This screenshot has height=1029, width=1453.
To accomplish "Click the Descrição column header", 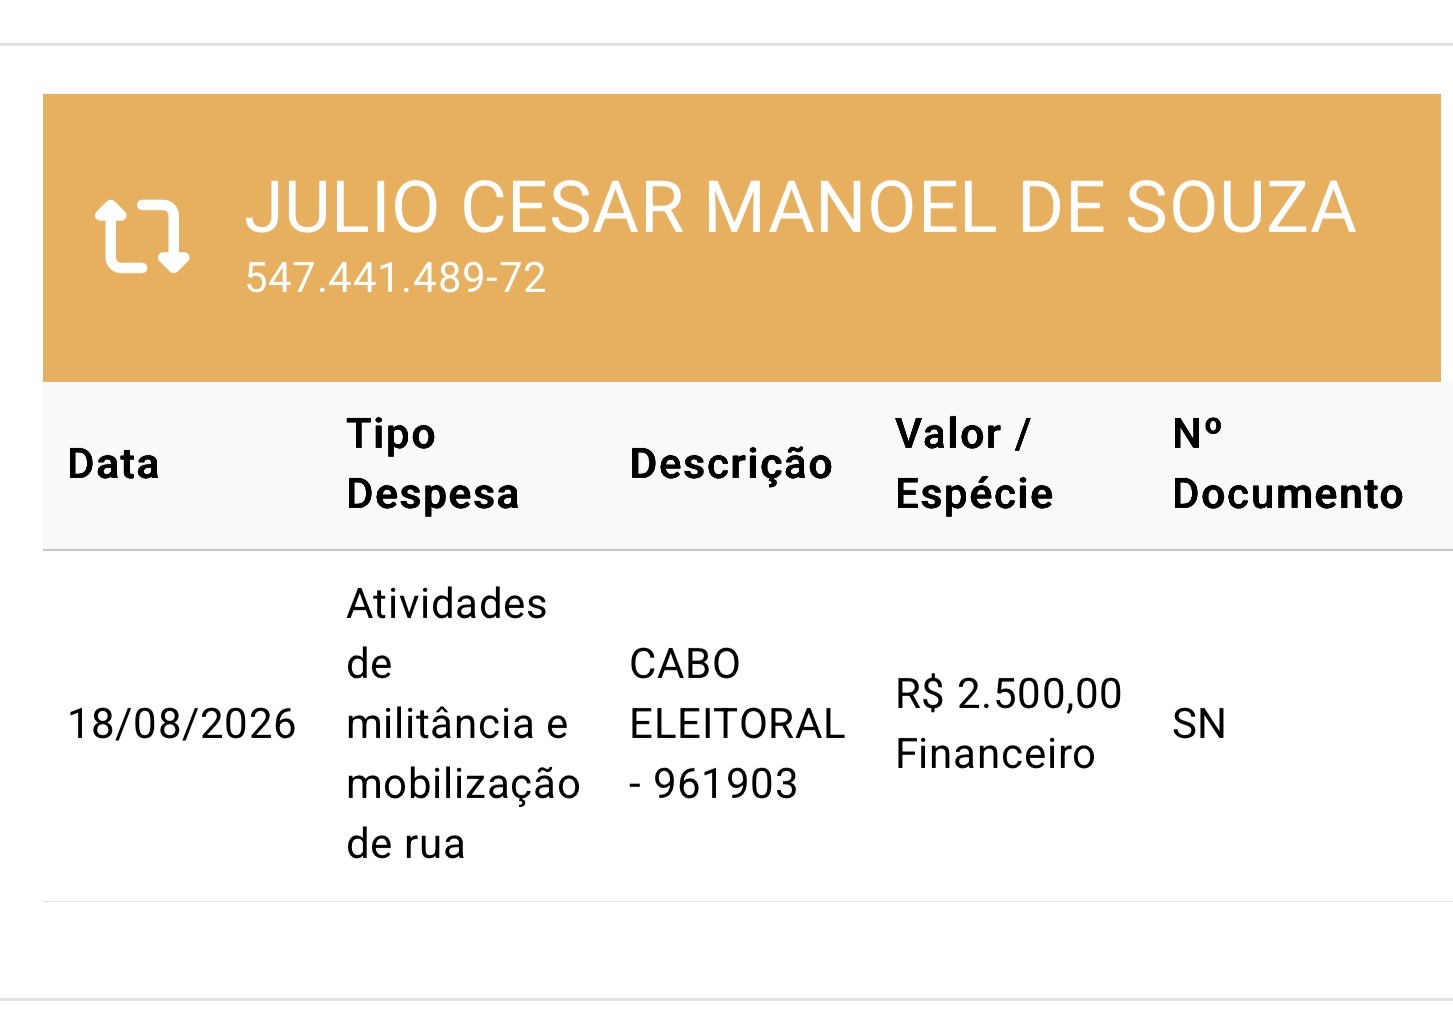I will pos(731,464).
